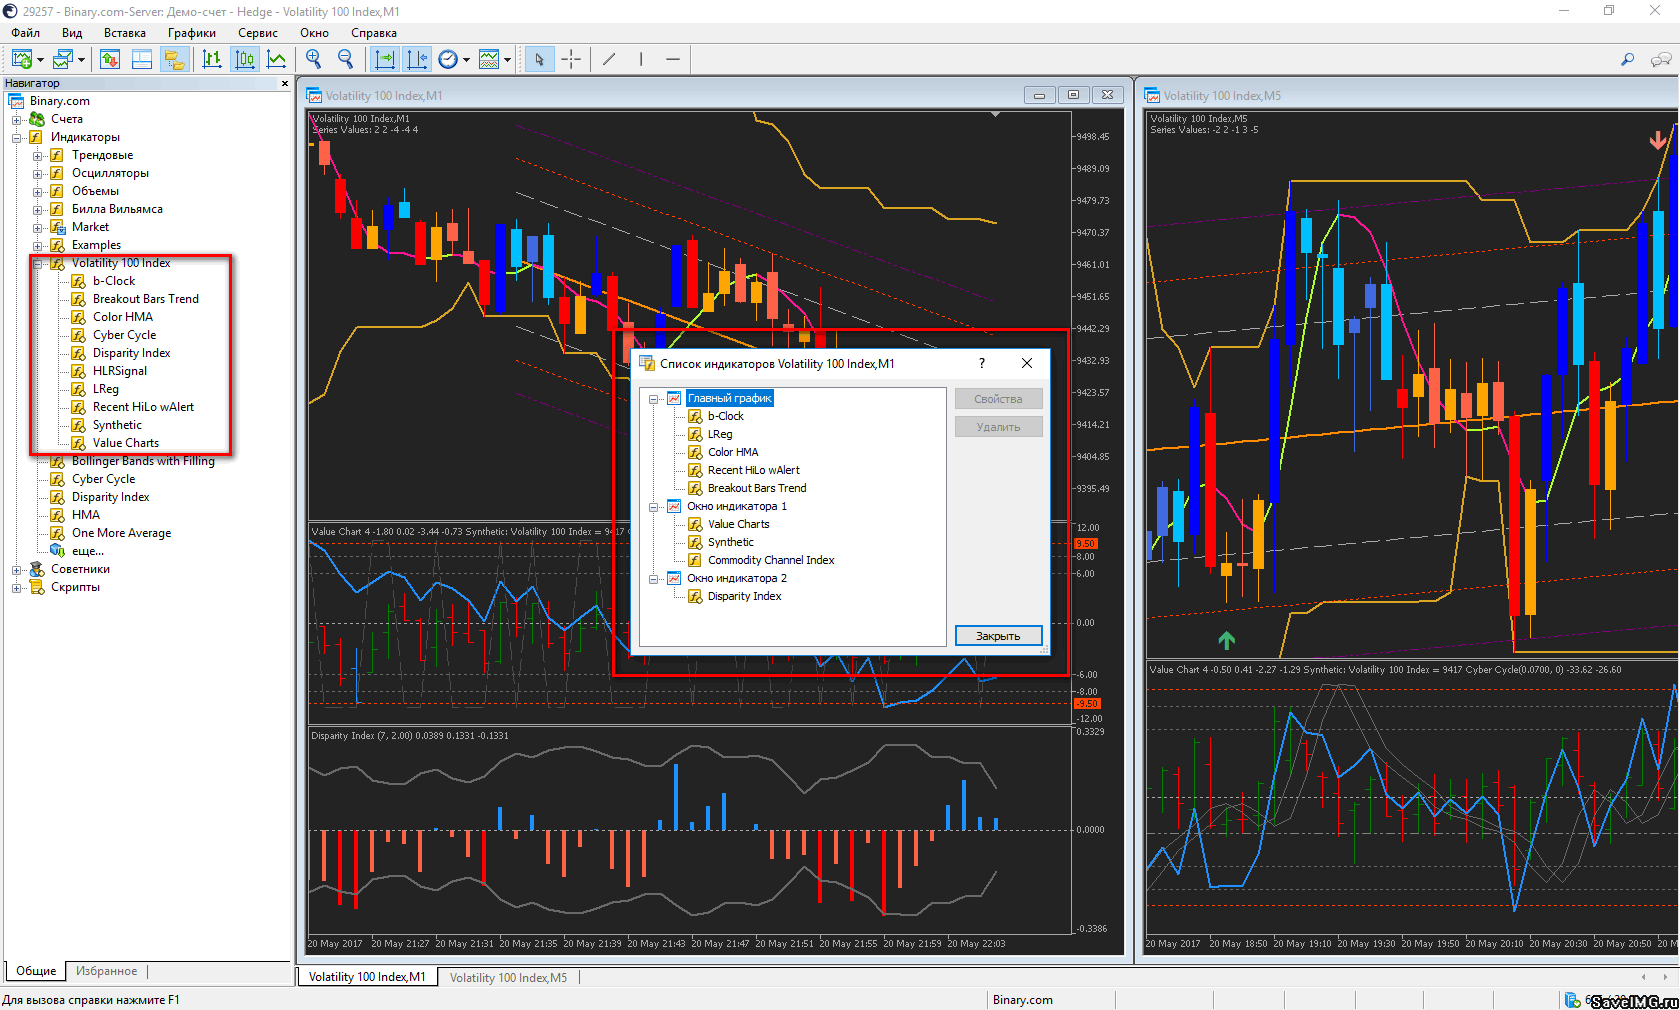The width and height of the screenshot is (1680, 1010).
Task: Open the Избранное tab in Navigator
Action: tap(106, 971)
